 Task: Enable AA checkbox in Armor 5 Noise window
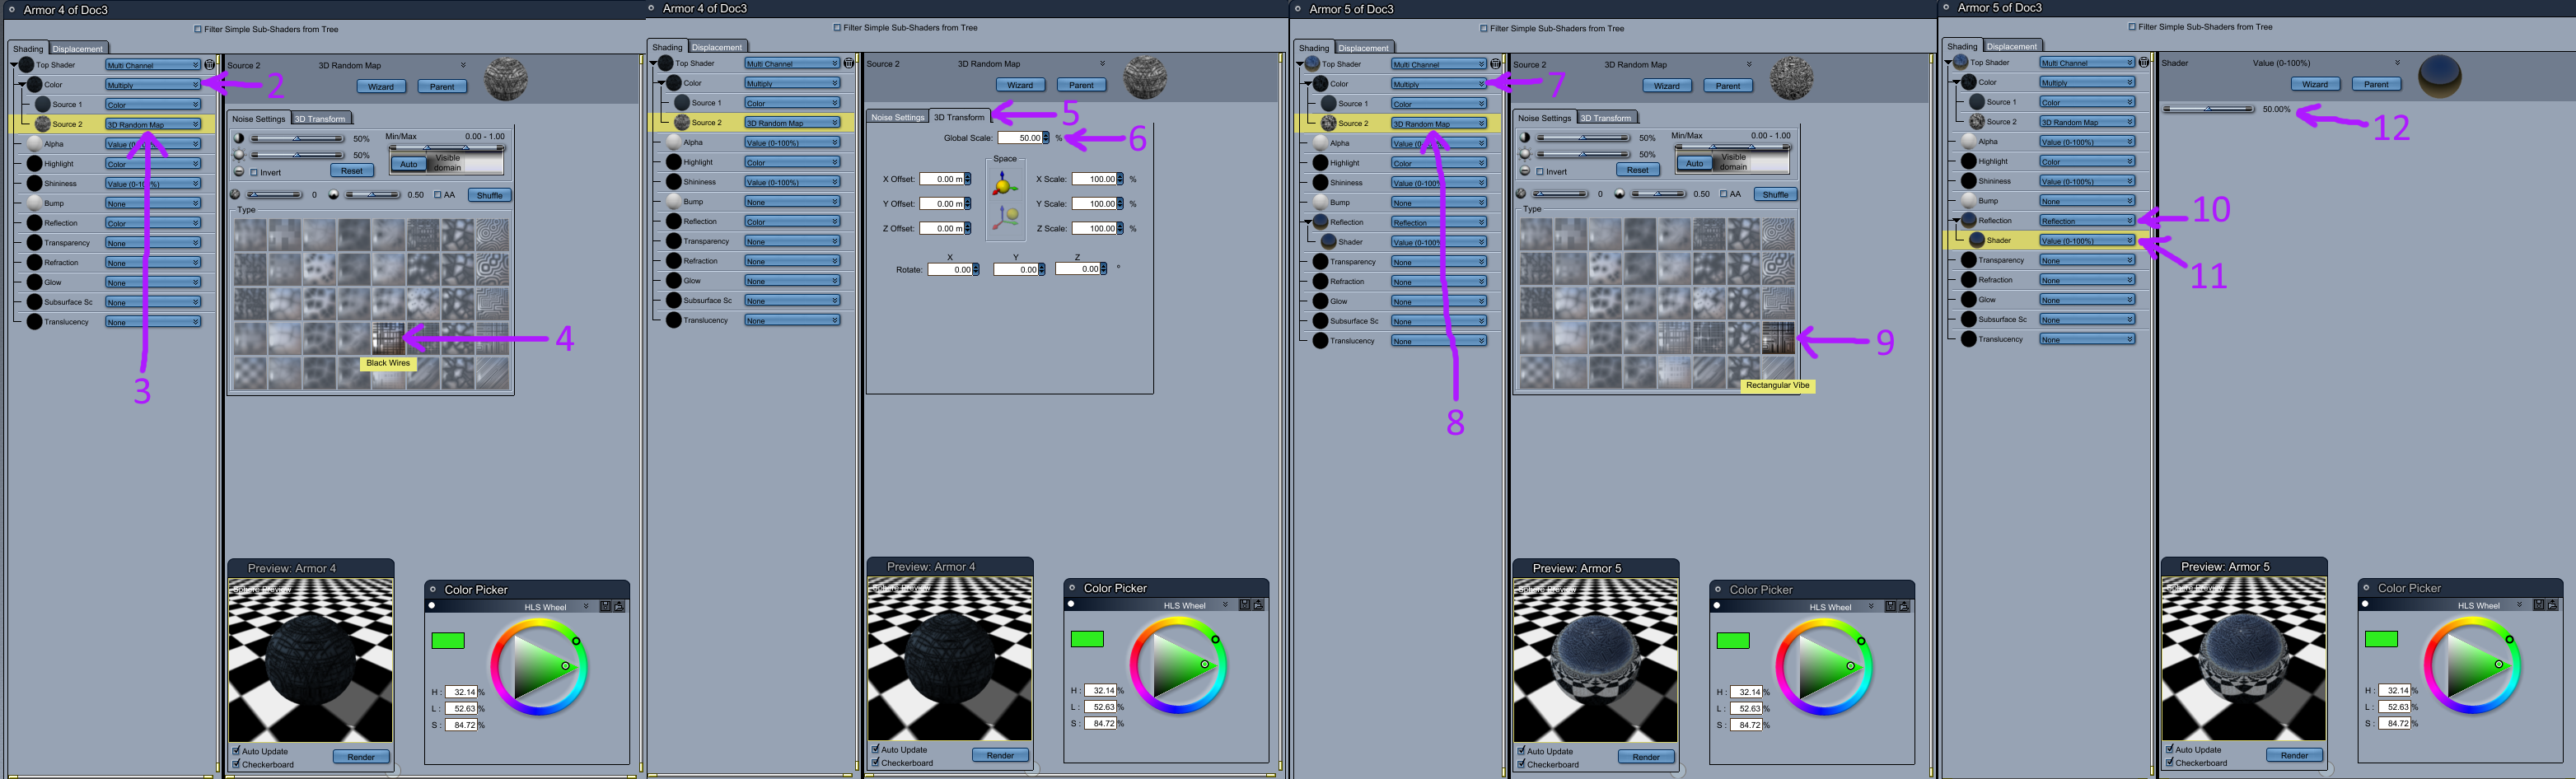[x=1724, y=194]
